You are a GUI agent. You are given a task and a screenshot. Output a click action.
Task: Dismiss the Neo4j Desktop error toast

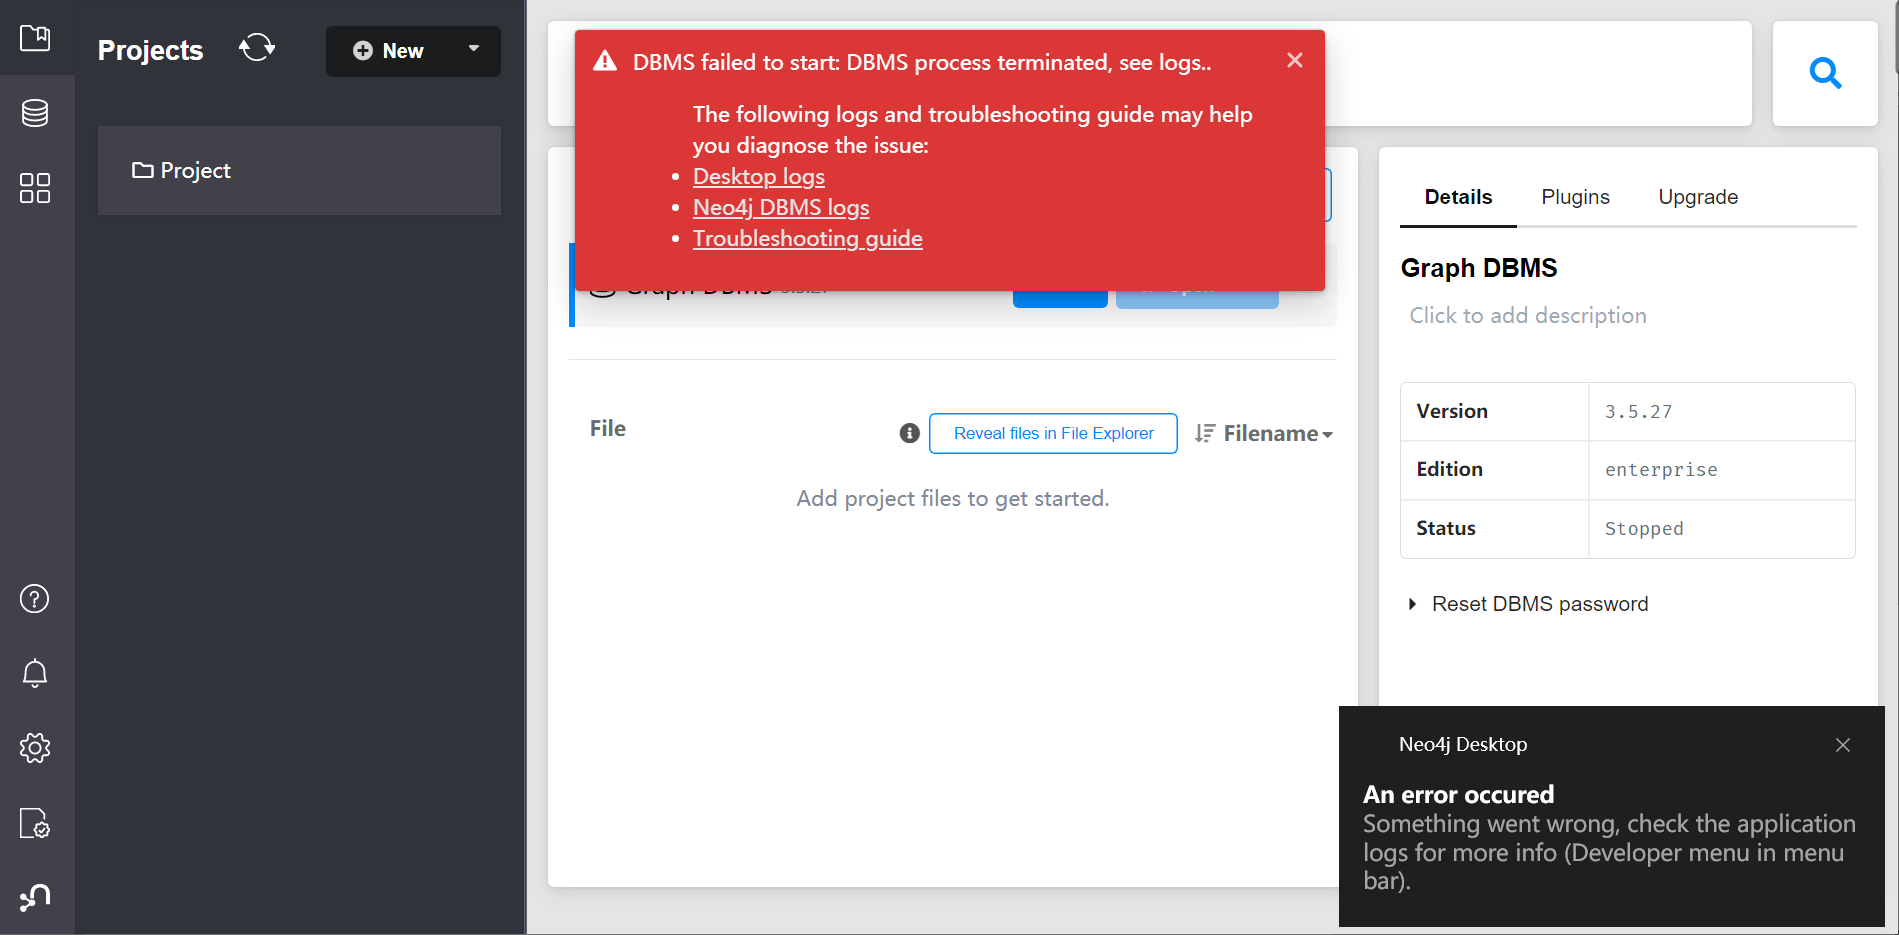pyautogui.click(x=1843, y=745)
